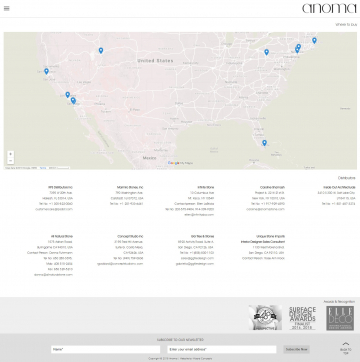Click Caroline Shamash's email address link
The width and height of the screenshot is (360, 362).
pyautogui.click(x=266, y=209)
